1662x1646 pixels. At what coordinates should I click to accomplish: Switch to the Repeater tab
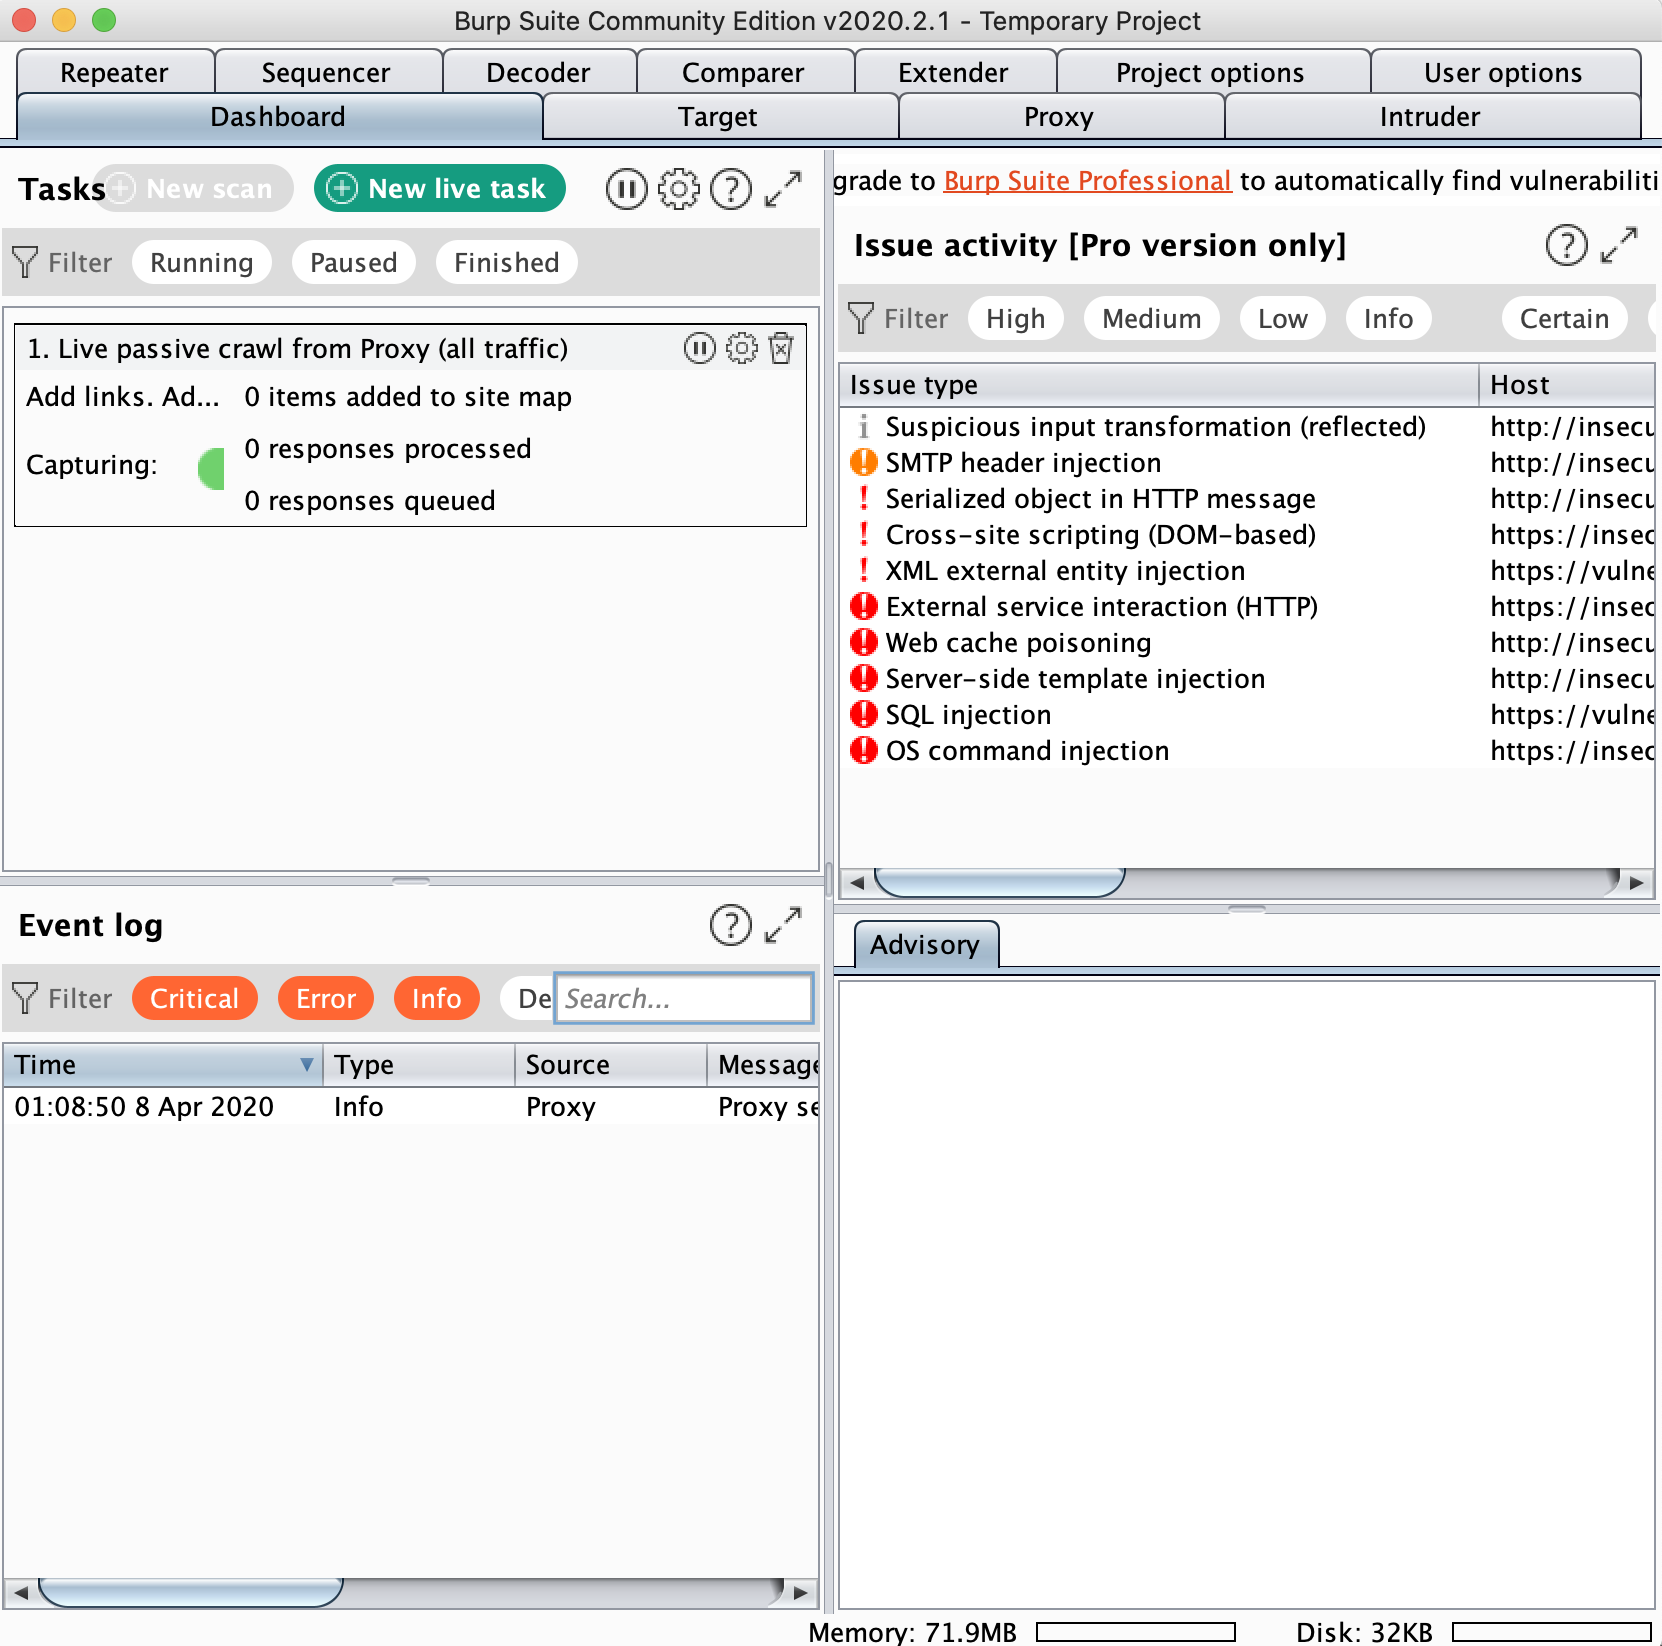tap(114, 72)
